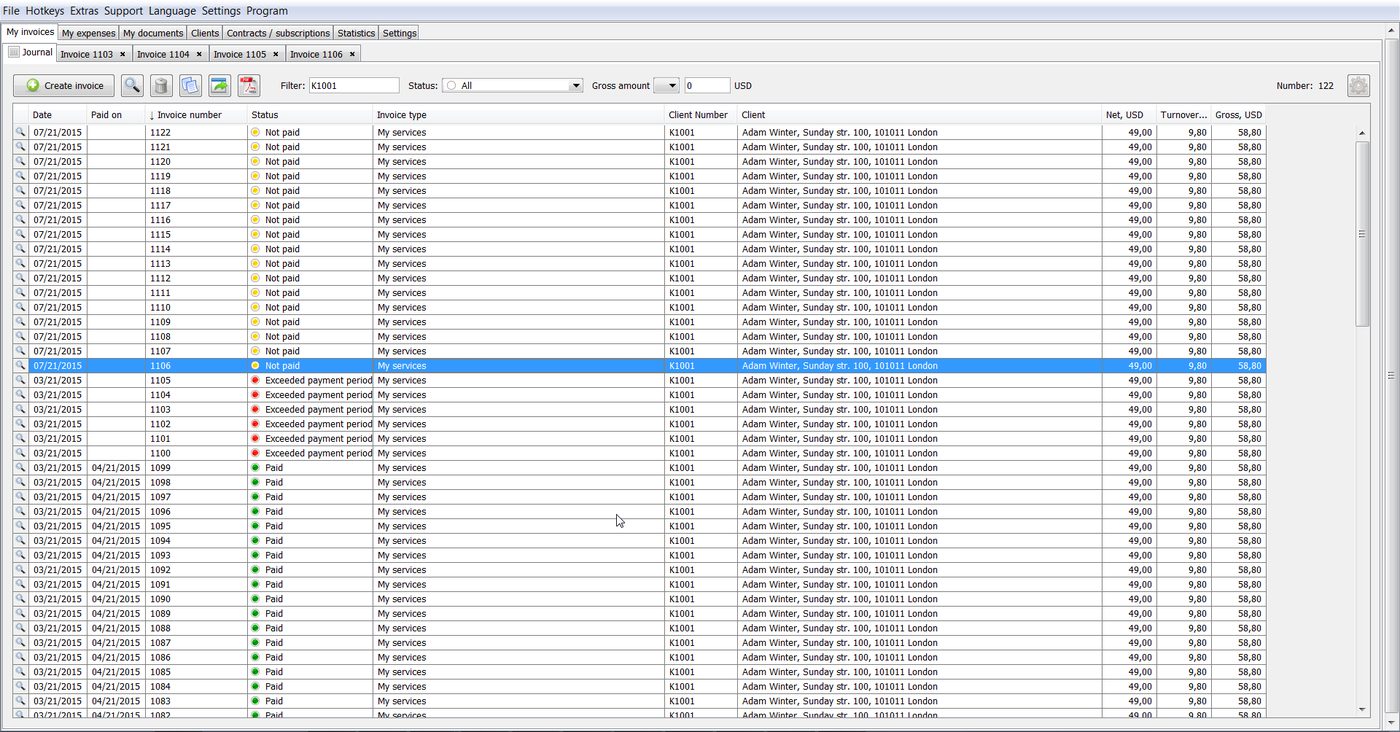This screenshot has height=732, width=1400.
Task: Click the trash can delete icon
Action: (161, 86)
